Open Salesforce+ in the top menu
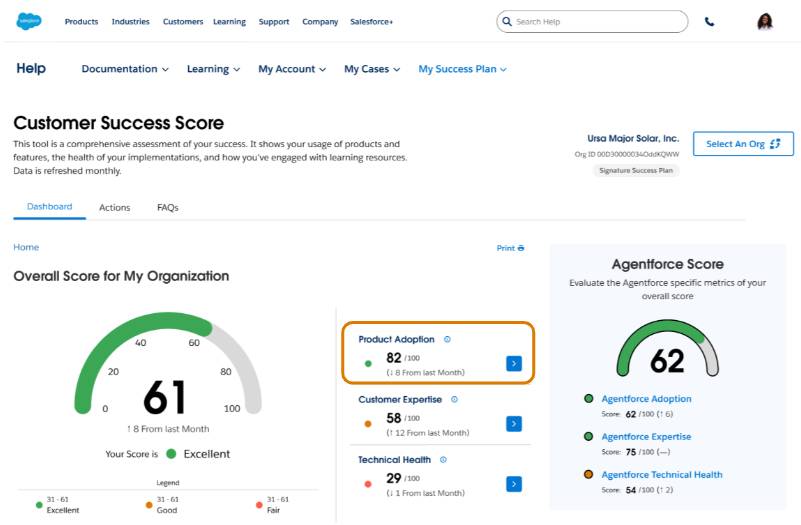The height and width of the screenshot is (525, 801). 371,21
